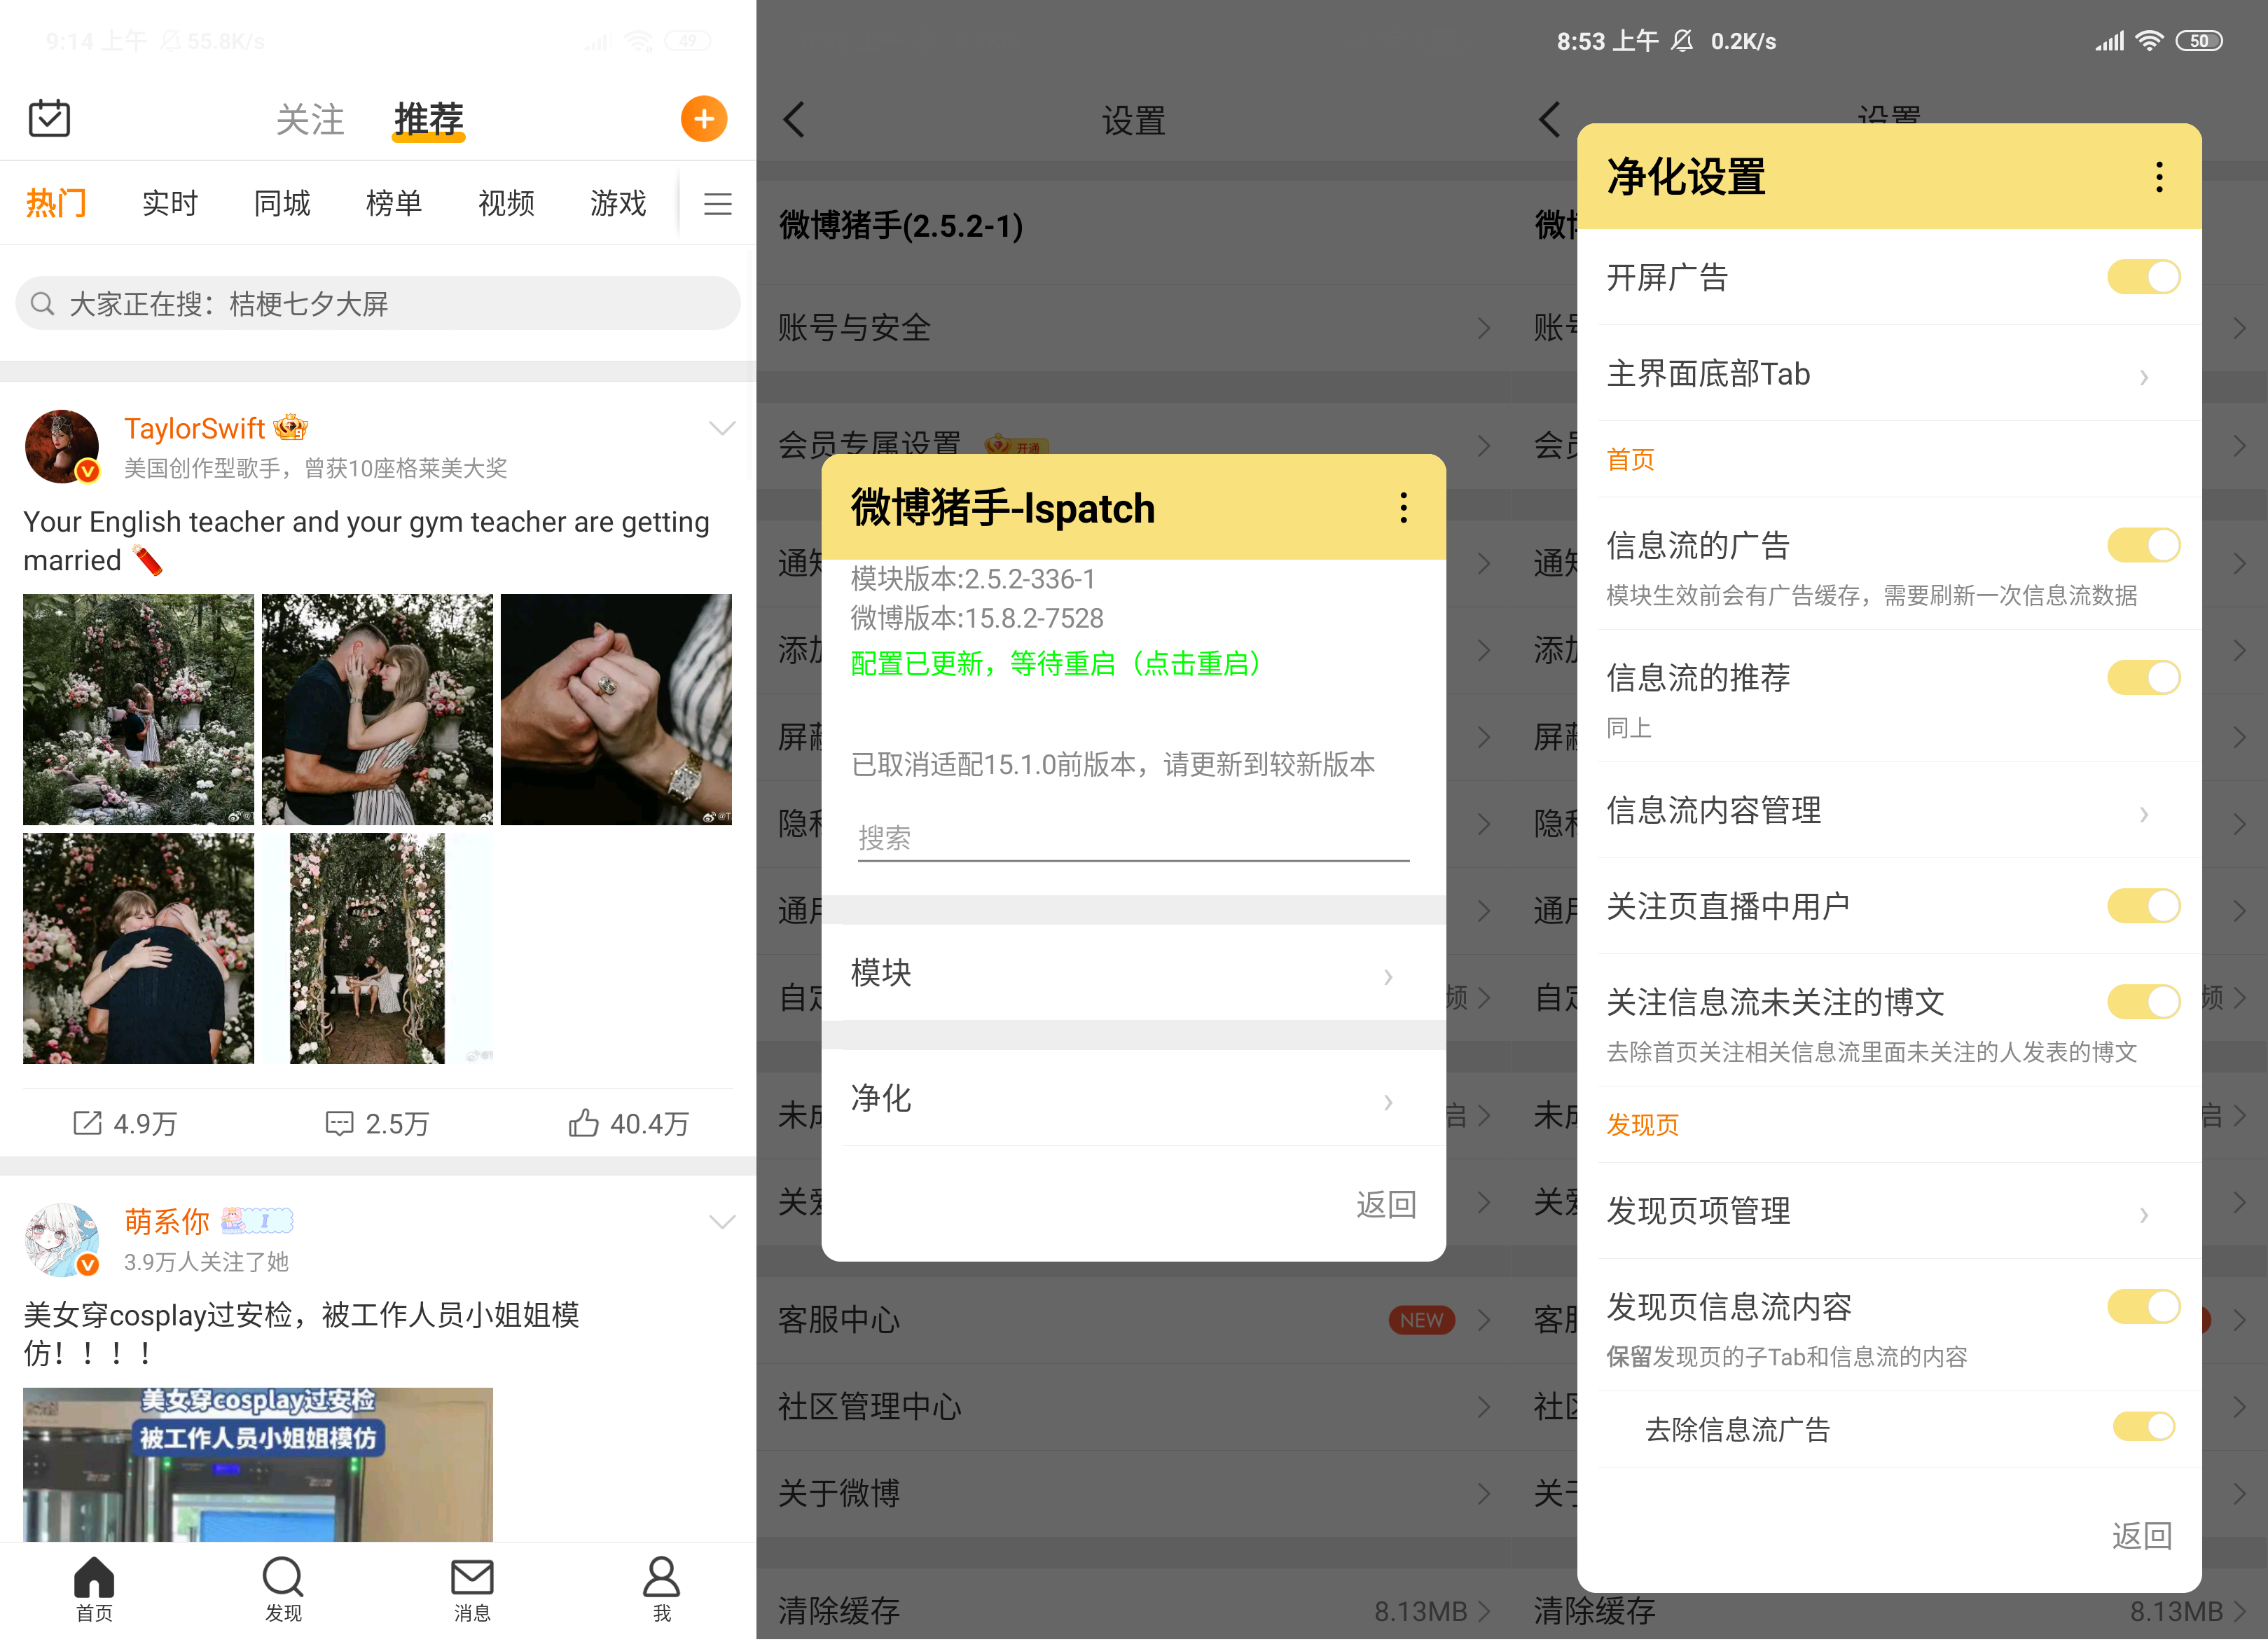This screenshot has width=2268, height=1642.
Task: Switch to the 关注 feed tab
Action: (x=310, y=120)
